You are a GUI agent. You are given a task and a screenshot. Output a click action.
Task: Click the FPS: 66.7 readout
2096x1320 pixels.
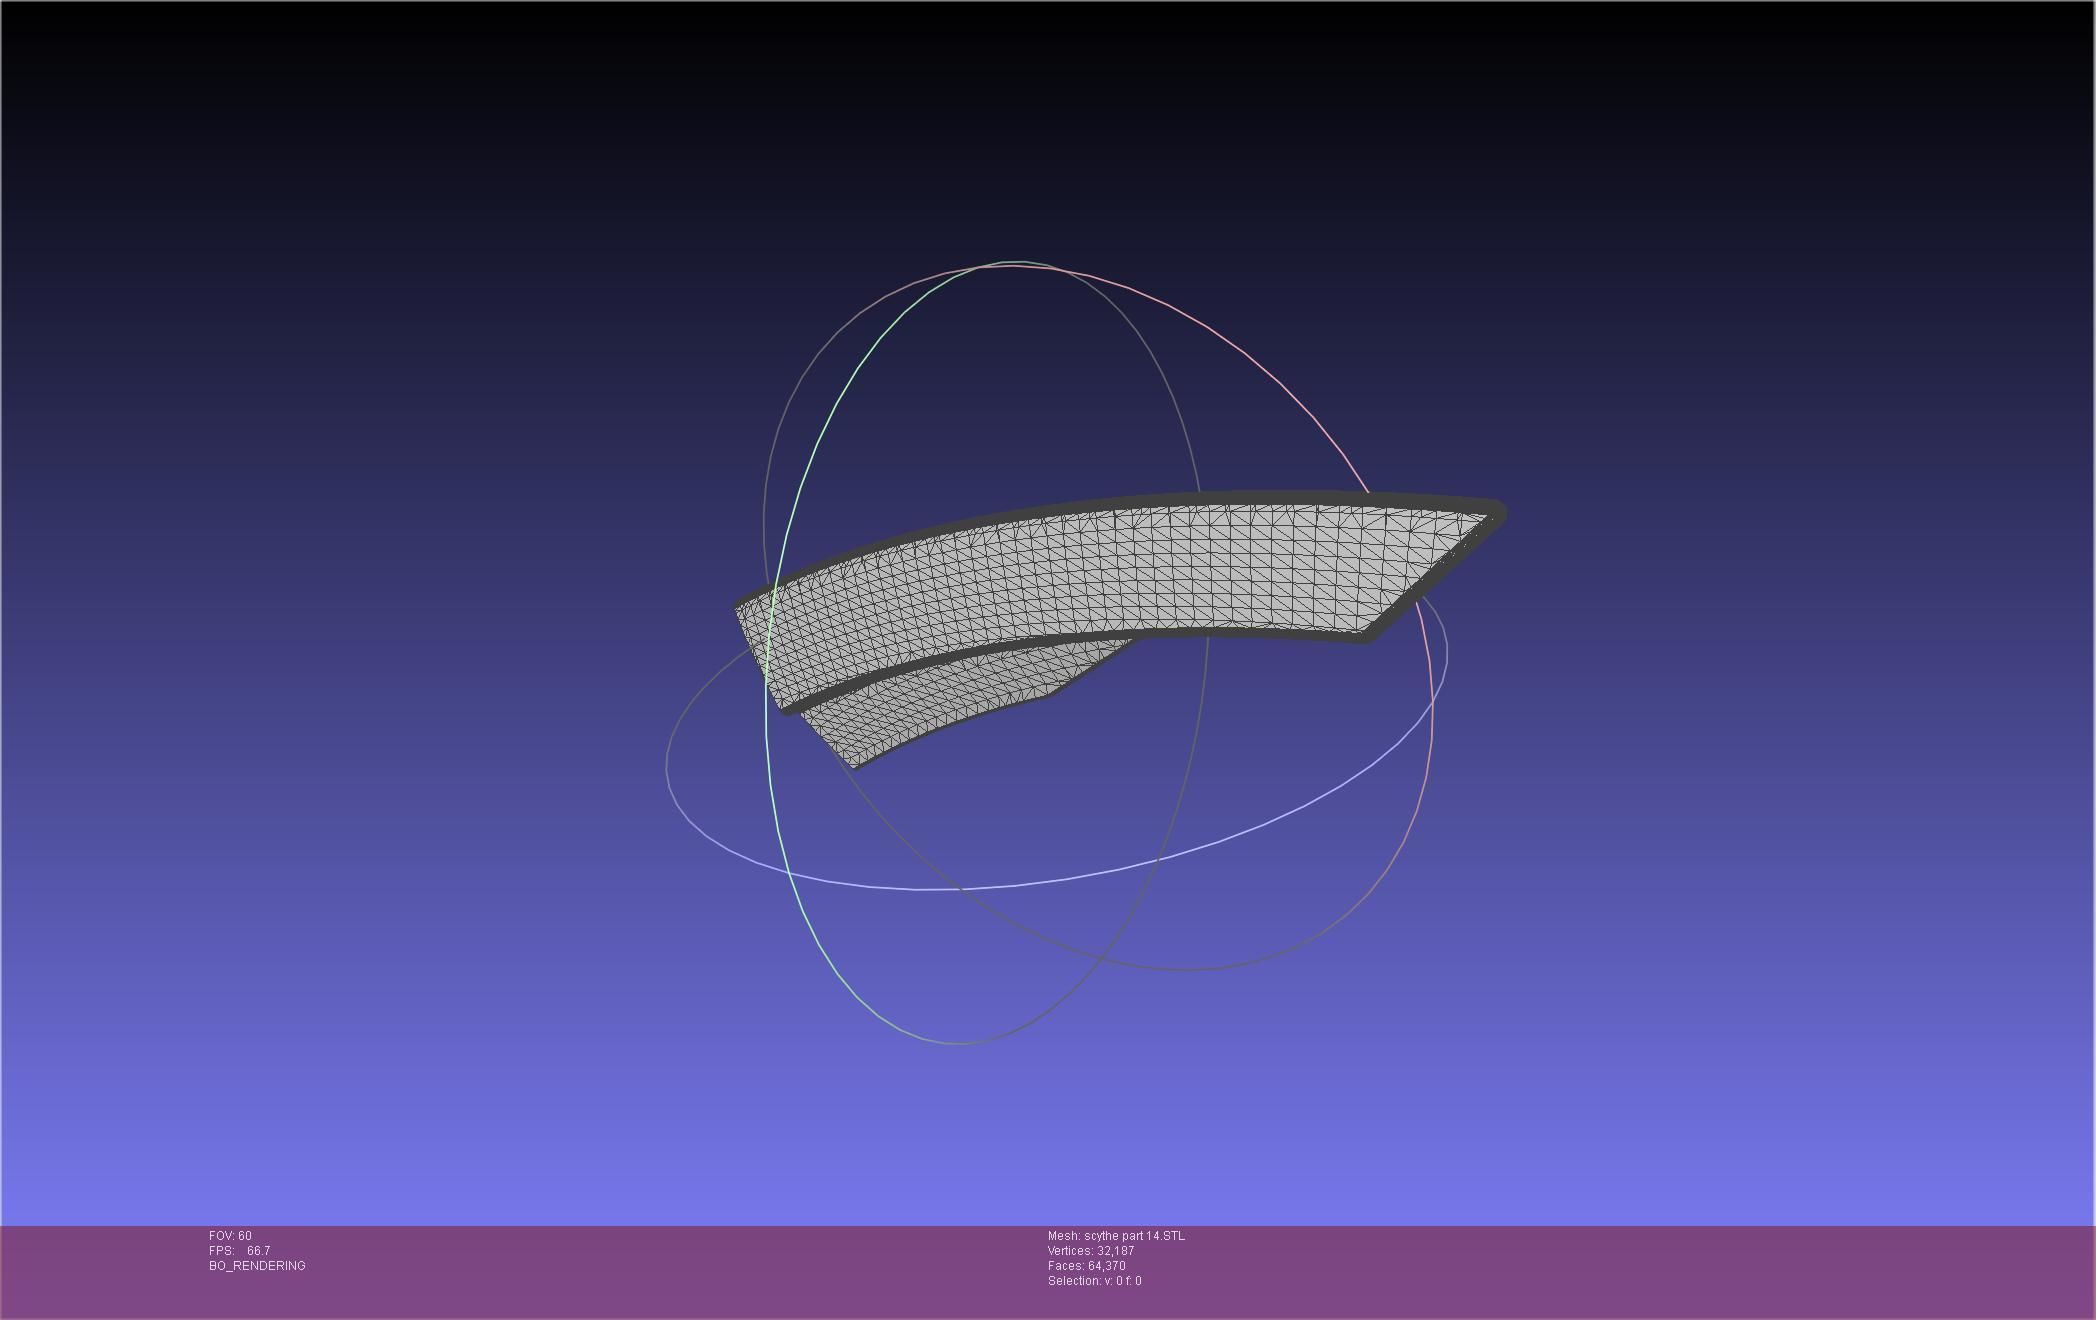click(x=239, y=1251)
